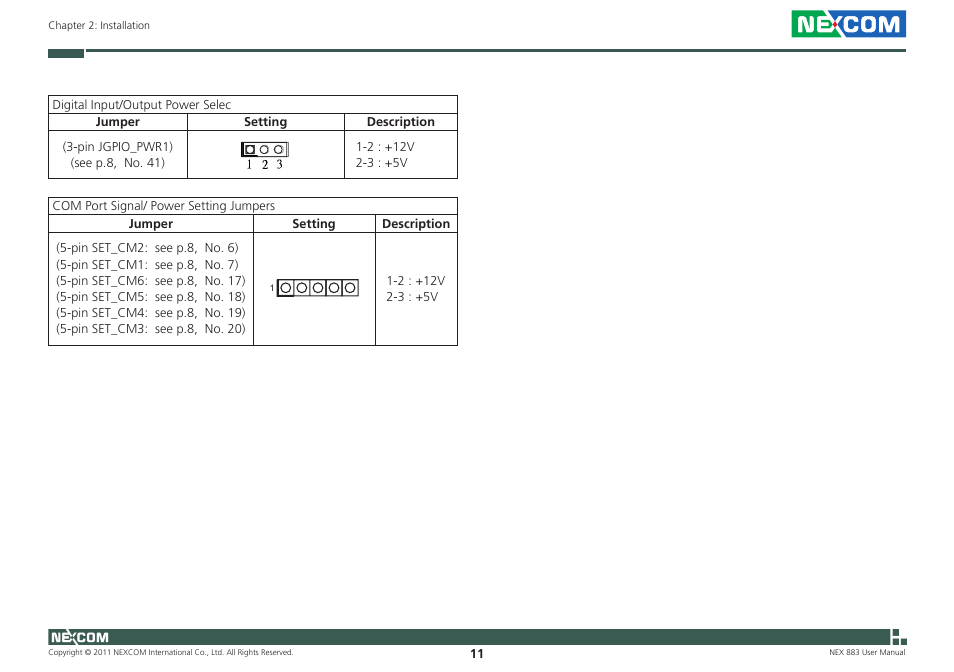This screenshot has width=954, height=672.
Task: Click the SET_CM1 row, see p.8 No. 7
Action: [147, 265]
